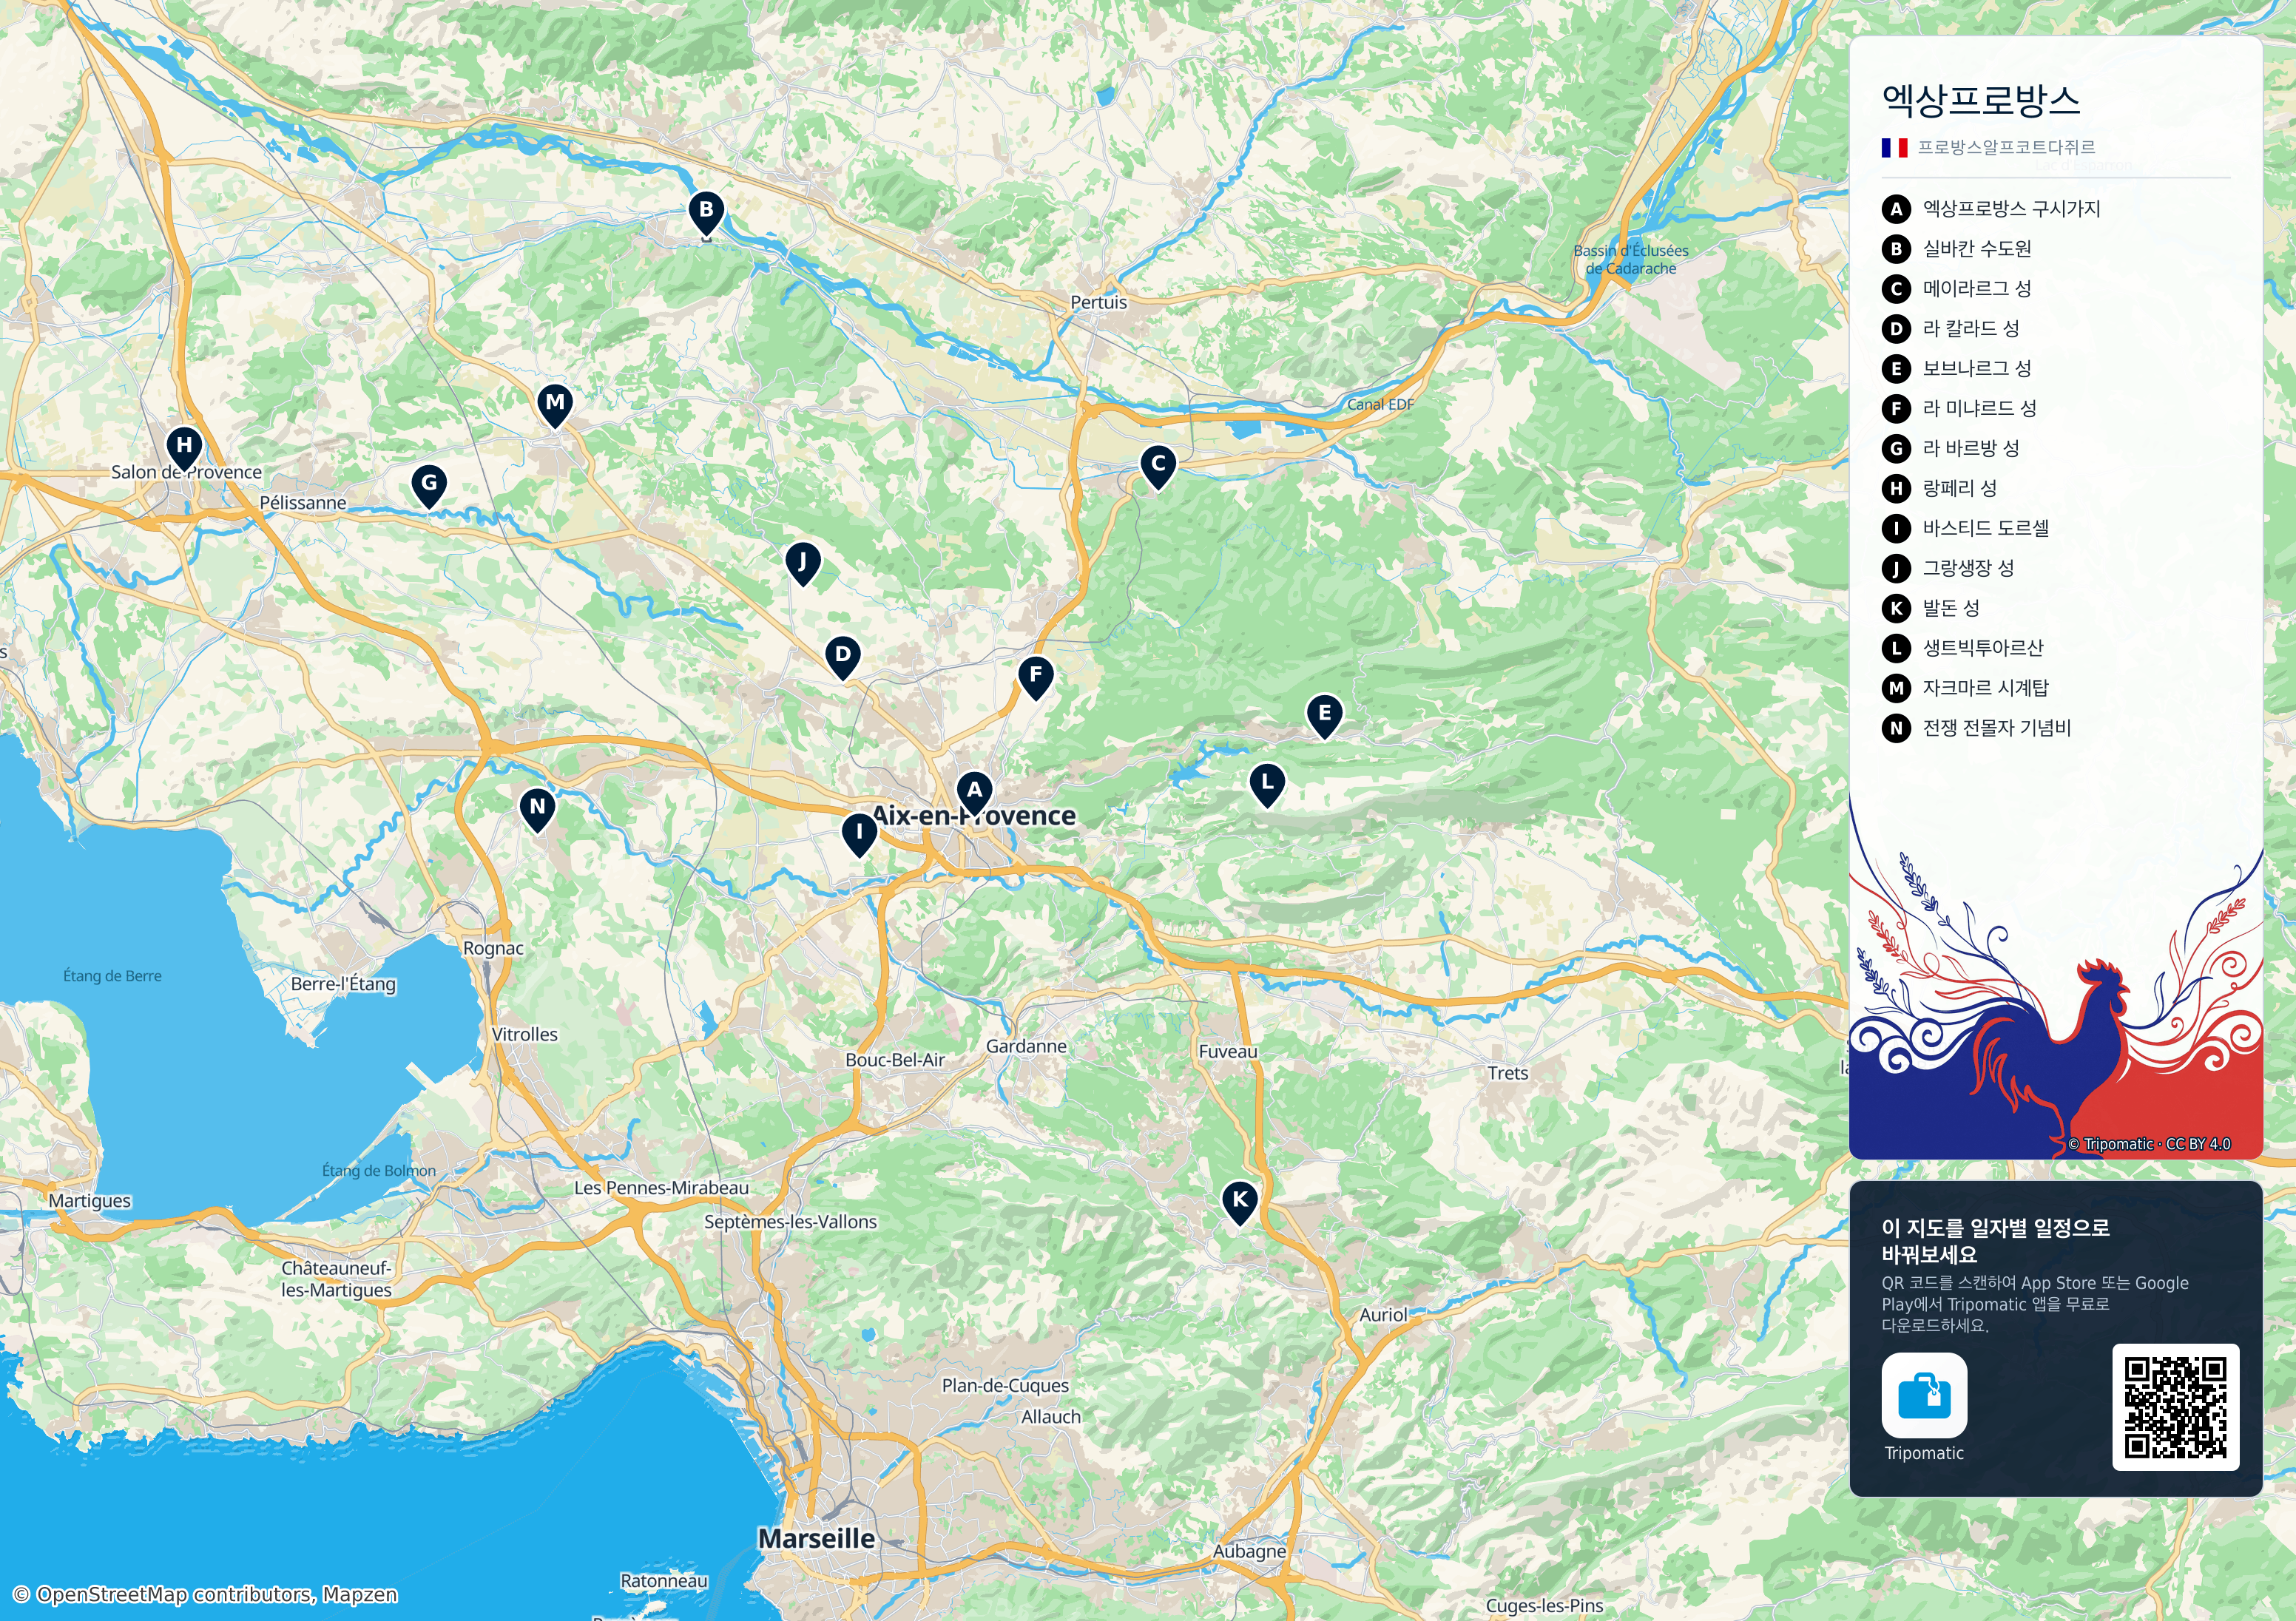This screenshot has height=1621, width=2296.
Task: Select map pin L below pin E
Action: click(x=1267, y=785)
